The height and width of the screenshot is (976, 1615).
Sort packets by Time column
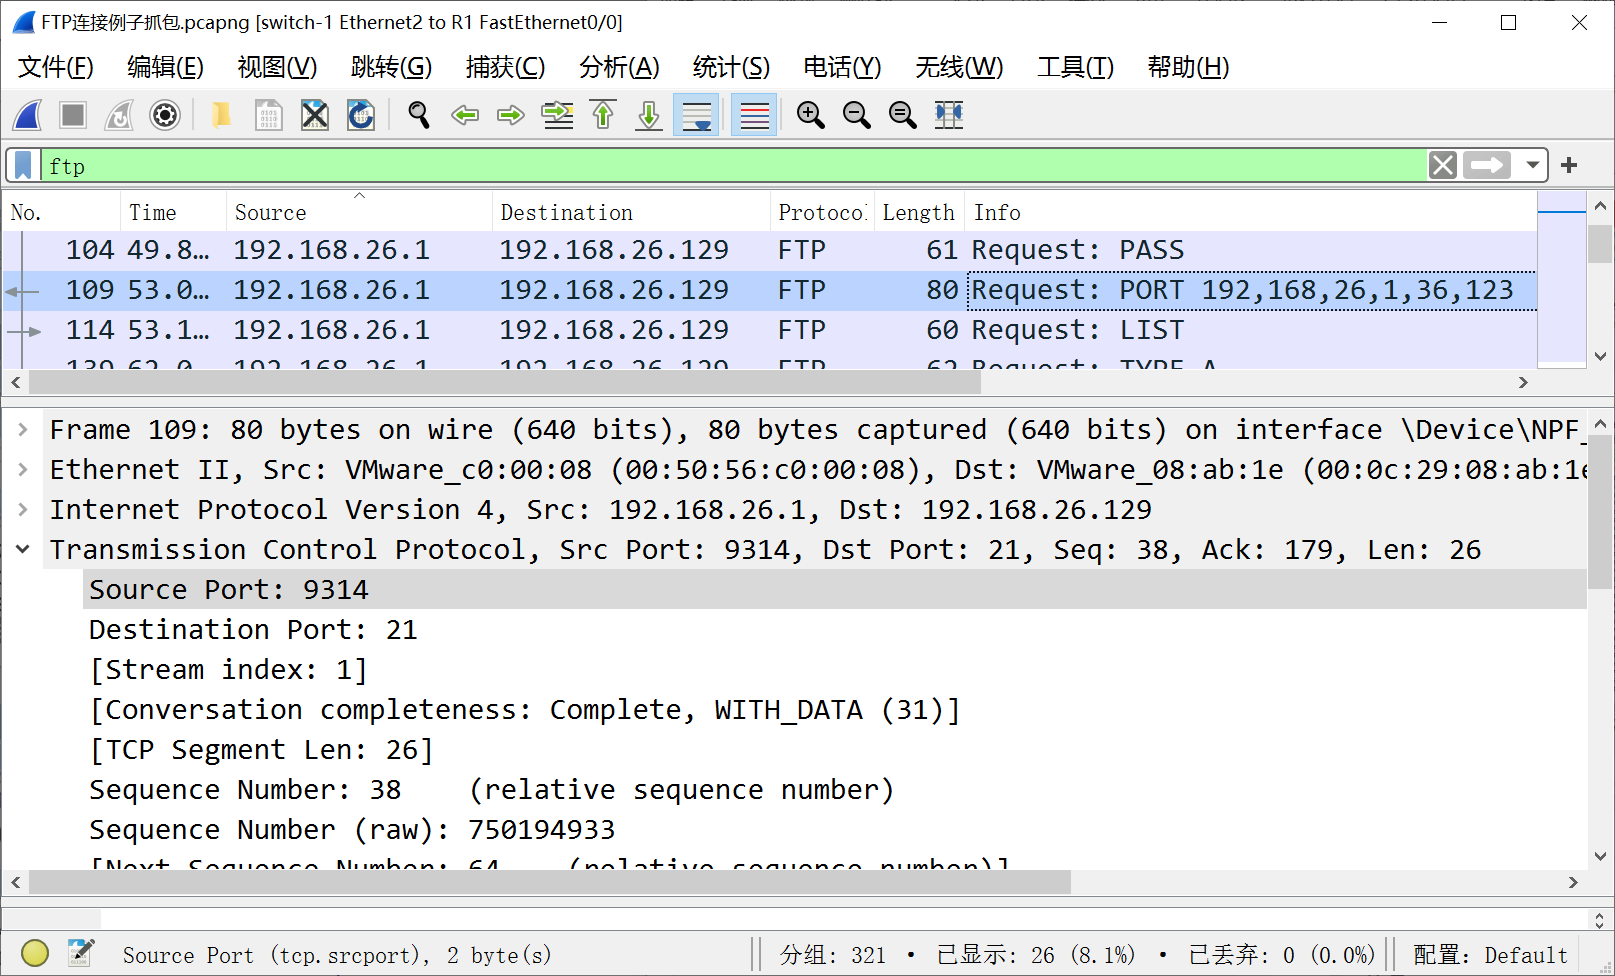tap(174, 212)
